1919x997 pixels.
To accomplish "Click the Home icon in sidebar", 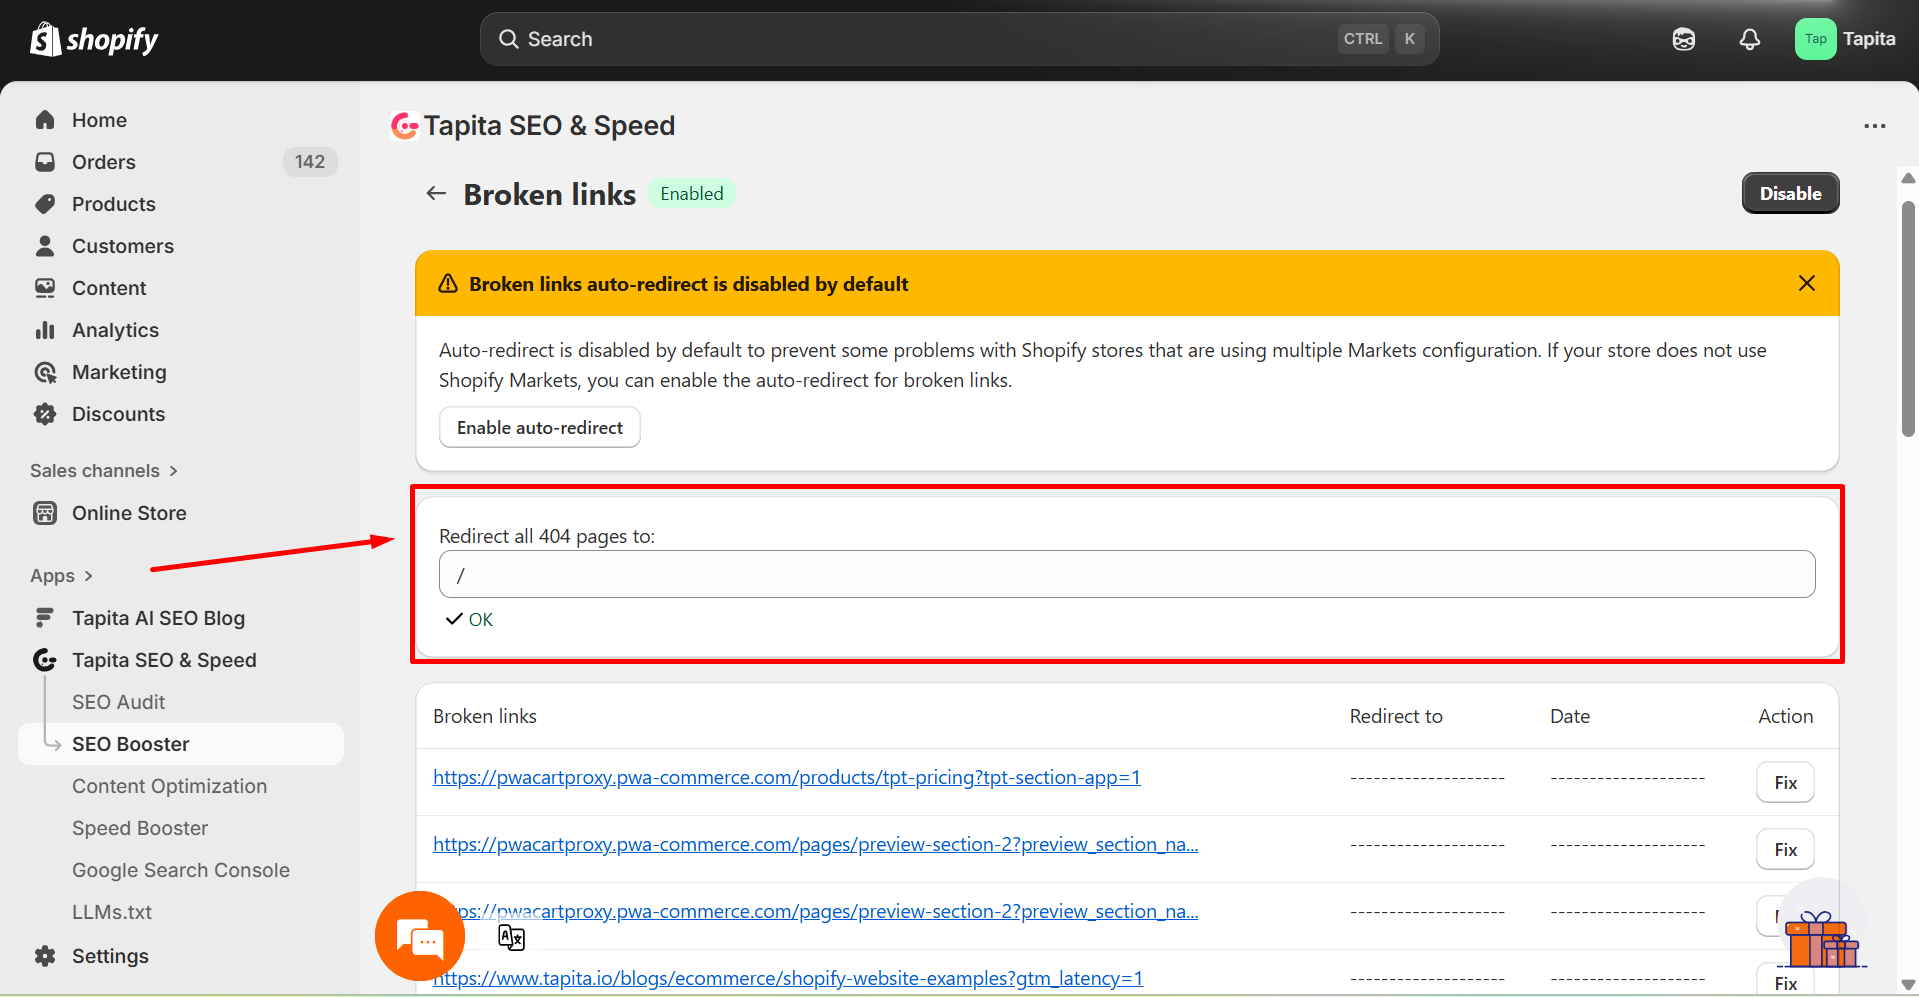I will [x=45, y=120].
